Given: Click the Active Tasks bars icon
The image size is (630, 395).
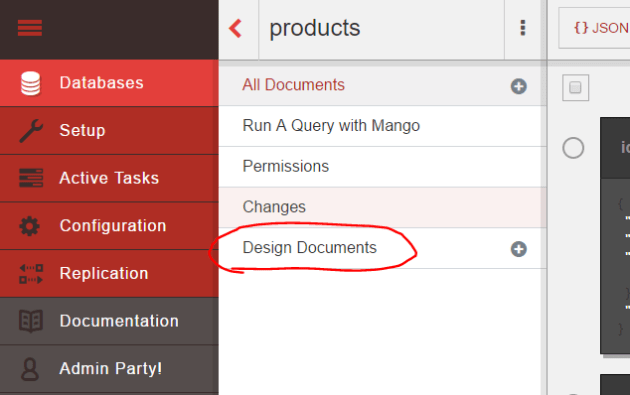Looking at the screenshot, I should 31,178.
